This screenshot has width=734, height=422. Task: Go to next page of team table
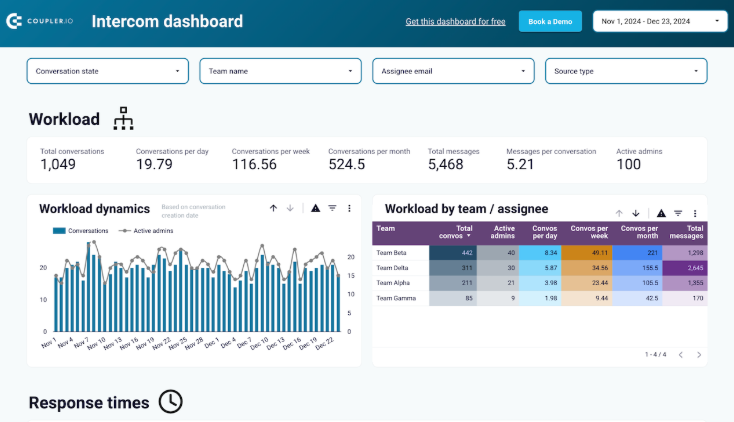click(699, 354)
